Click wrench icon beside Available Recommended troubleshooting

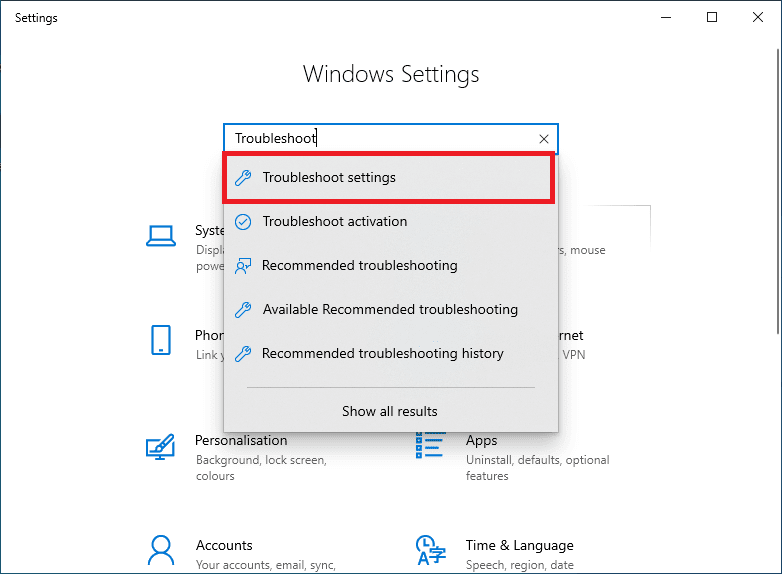(243, 310)
